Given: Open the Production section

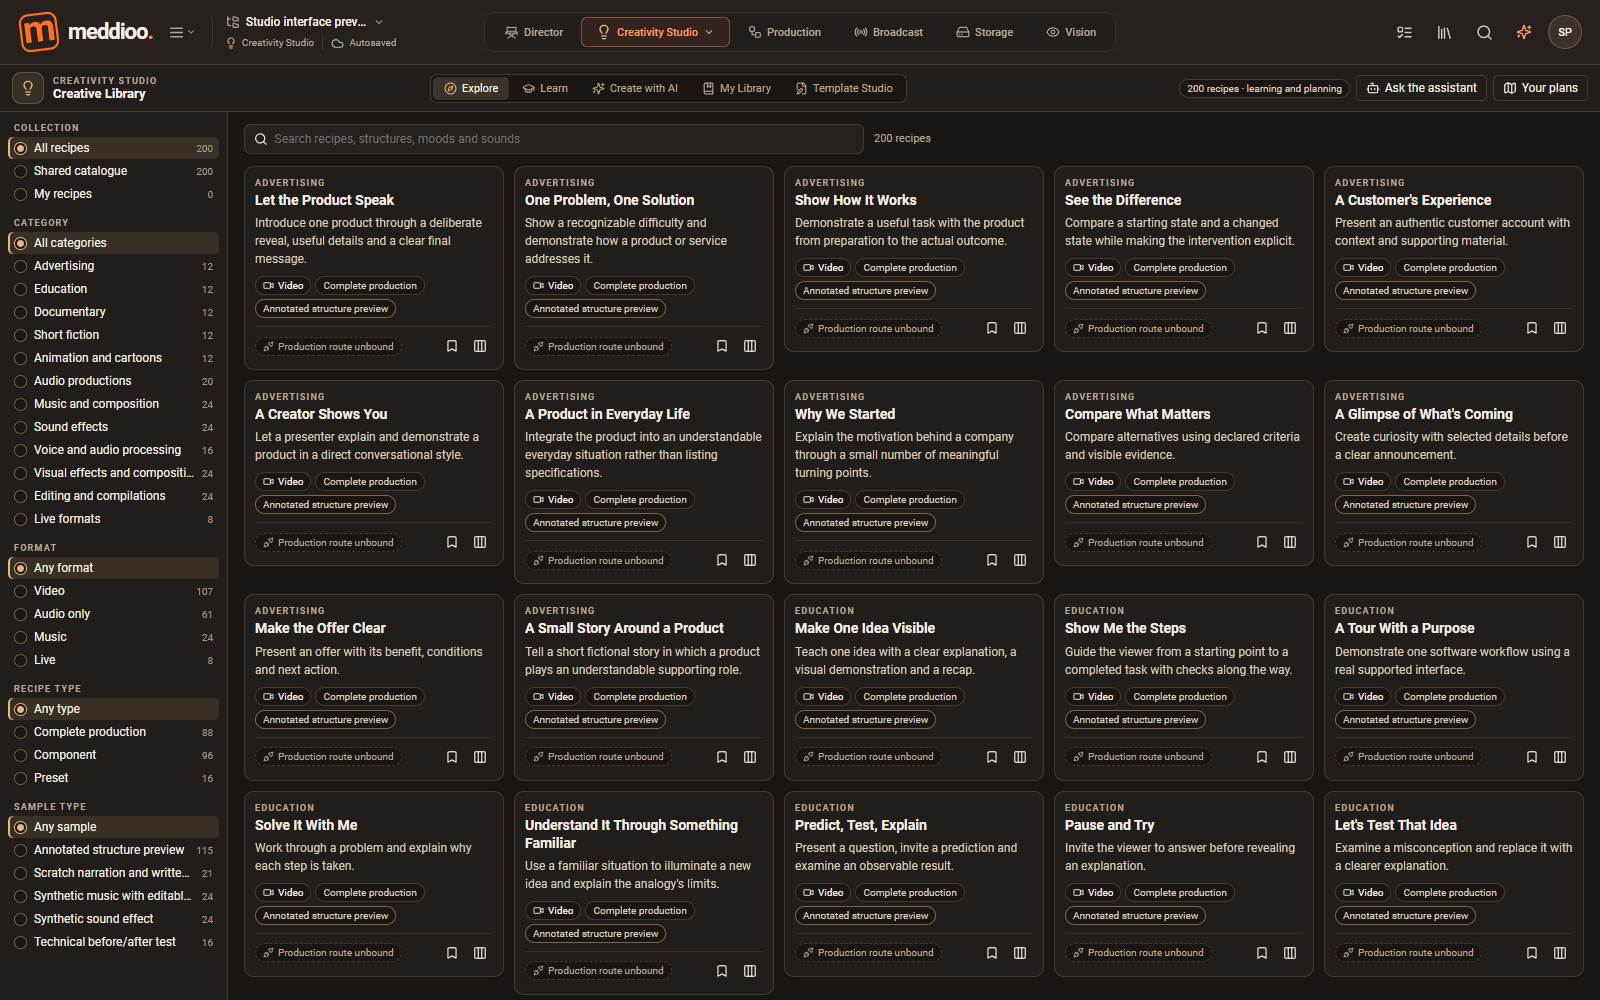Looking at the screenshot, I should [x=785, y=32].
